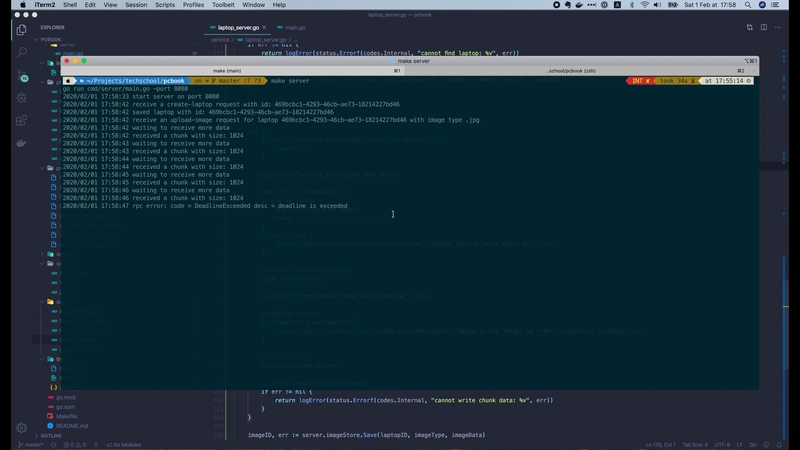
Task: Open the View menu
Action: [110, 5]
